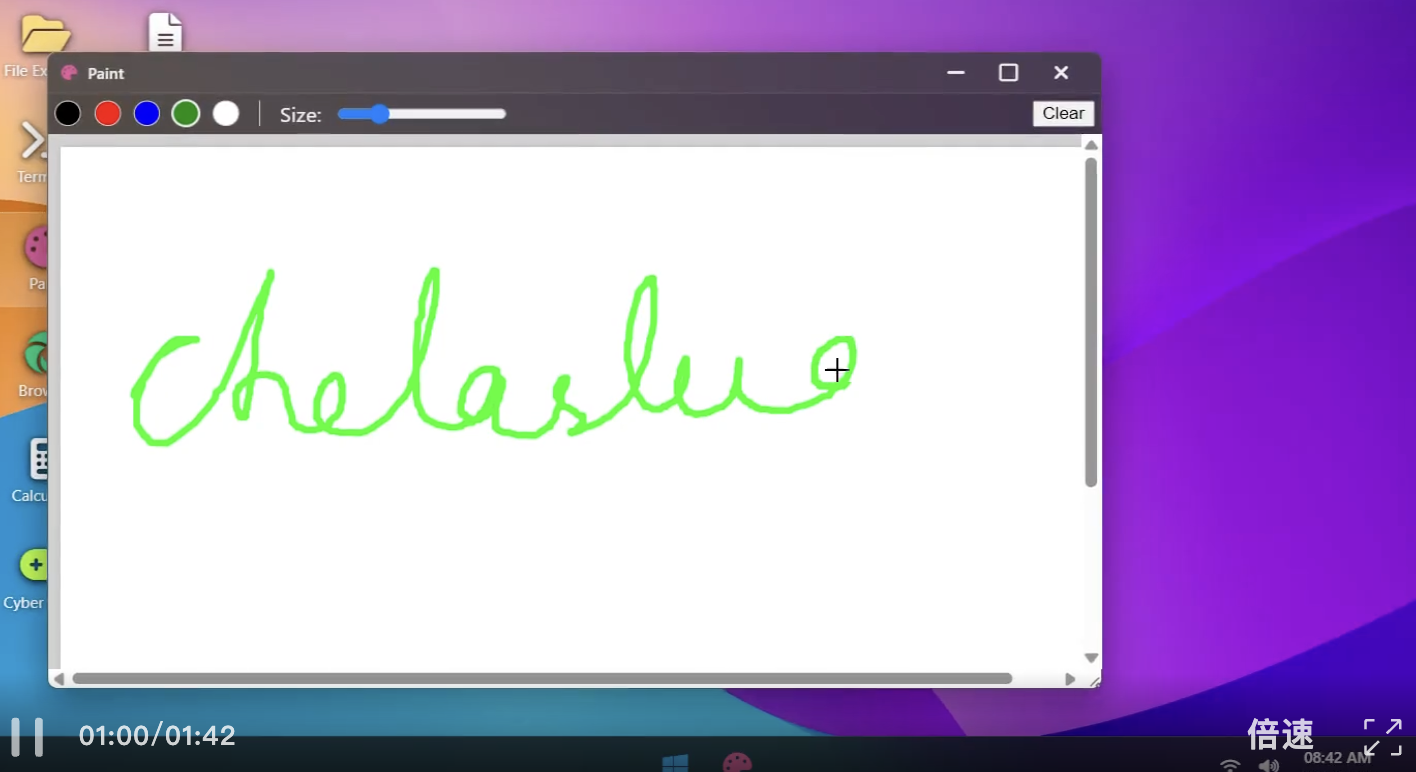Click the horizontal scrollbar right arrow

click(x=1070, y=679)
